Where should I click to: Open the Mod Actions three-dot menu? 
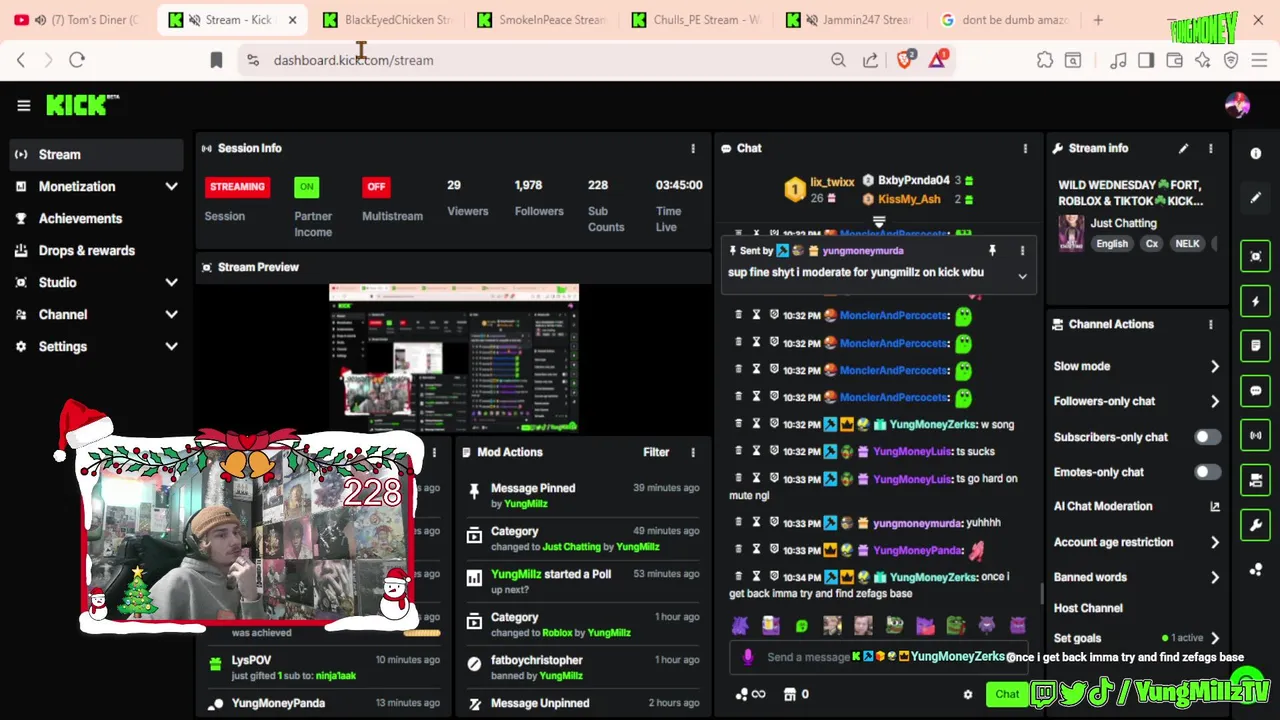693,452
